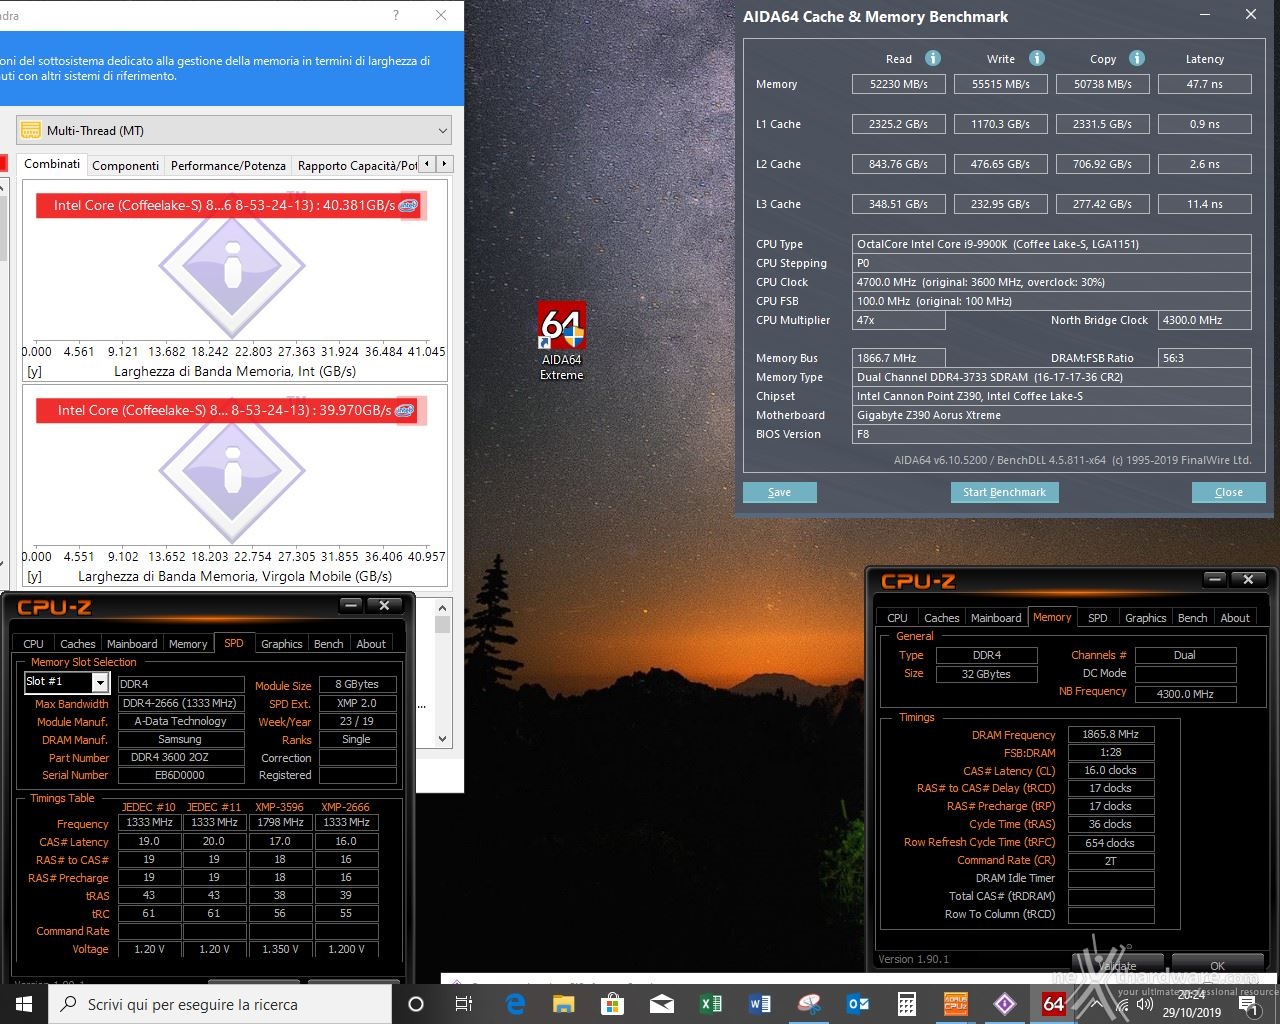Open Cortana from the taskbar
The height and width of the screenshot is (1024, 1280).
pyautogui.click(x=416, y=1004)
